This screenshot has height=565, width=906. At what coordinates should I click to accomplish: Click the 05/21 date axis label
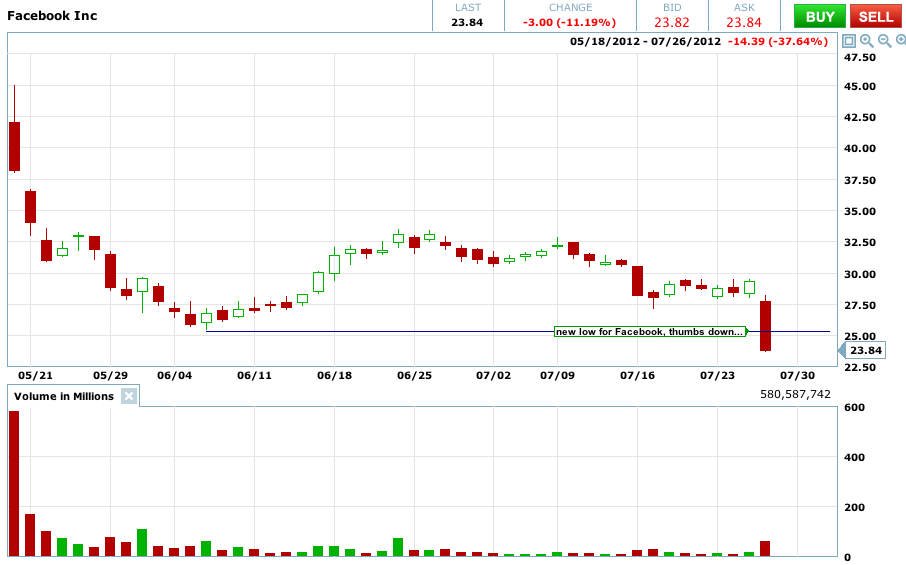[35, 376]
